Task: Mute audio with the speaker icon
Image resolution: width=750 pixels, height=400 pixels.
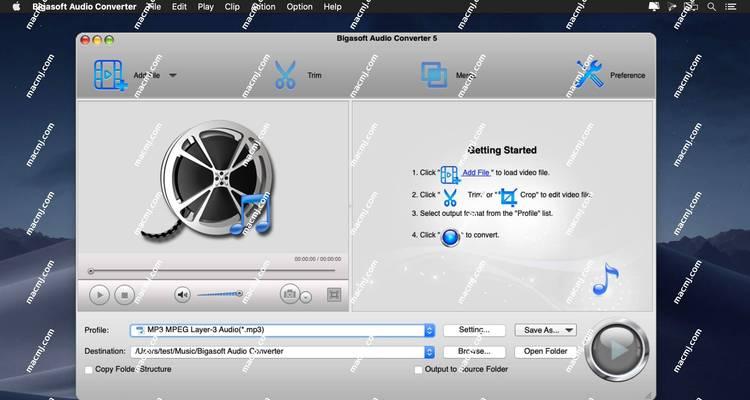Action: 182,295
